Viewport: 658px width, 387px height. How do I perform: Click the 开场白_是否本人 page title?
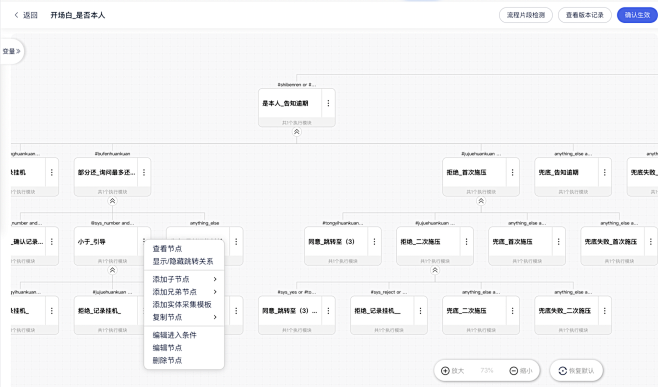(x=78, y=15)
